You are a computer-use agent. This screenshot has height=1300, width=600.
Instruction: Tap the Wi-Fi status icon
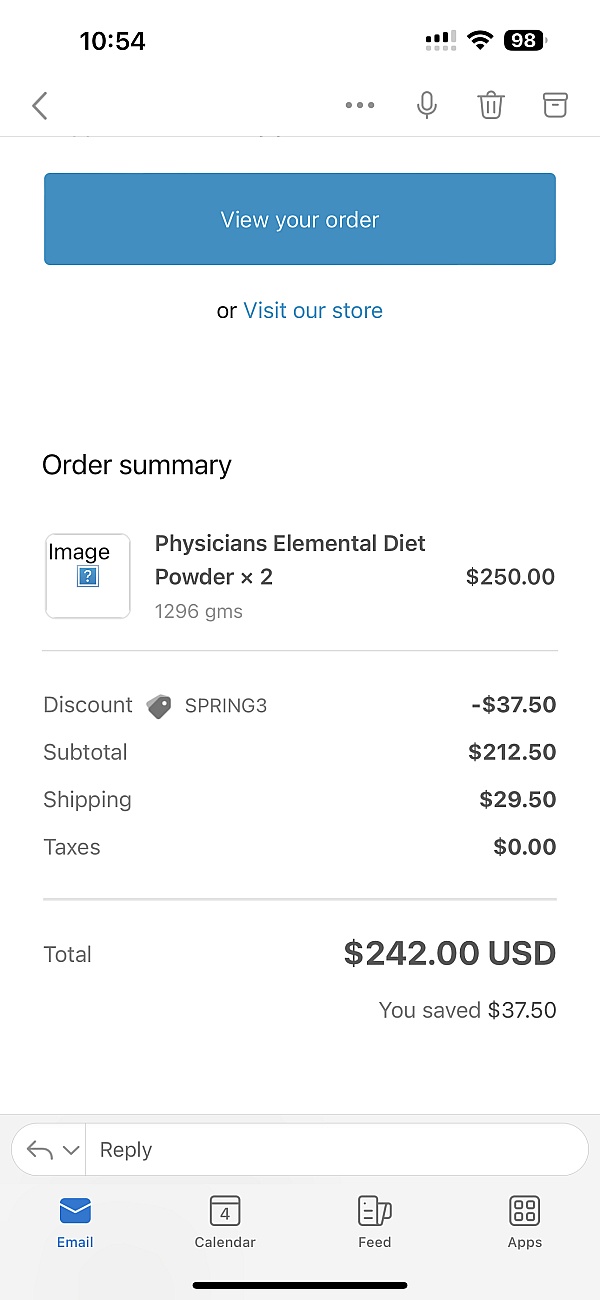[x=481, y=41]
